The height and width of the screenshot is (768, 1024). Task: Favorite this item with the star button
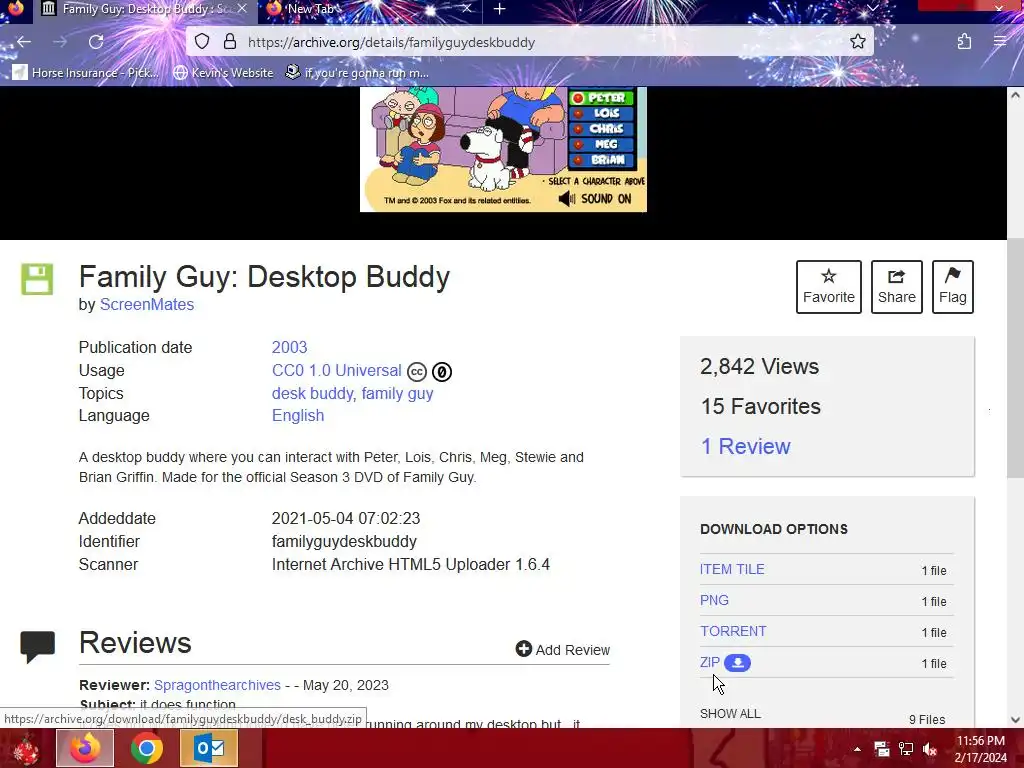(829, 287)
